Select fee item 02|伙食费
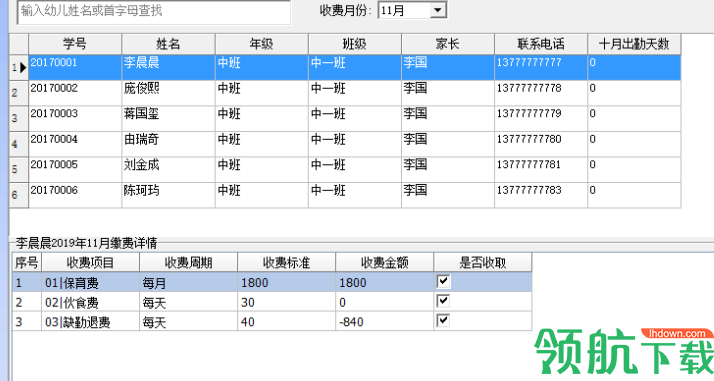Screen dimensions: 714x381 pyautogui.click(x=90, y=302)
